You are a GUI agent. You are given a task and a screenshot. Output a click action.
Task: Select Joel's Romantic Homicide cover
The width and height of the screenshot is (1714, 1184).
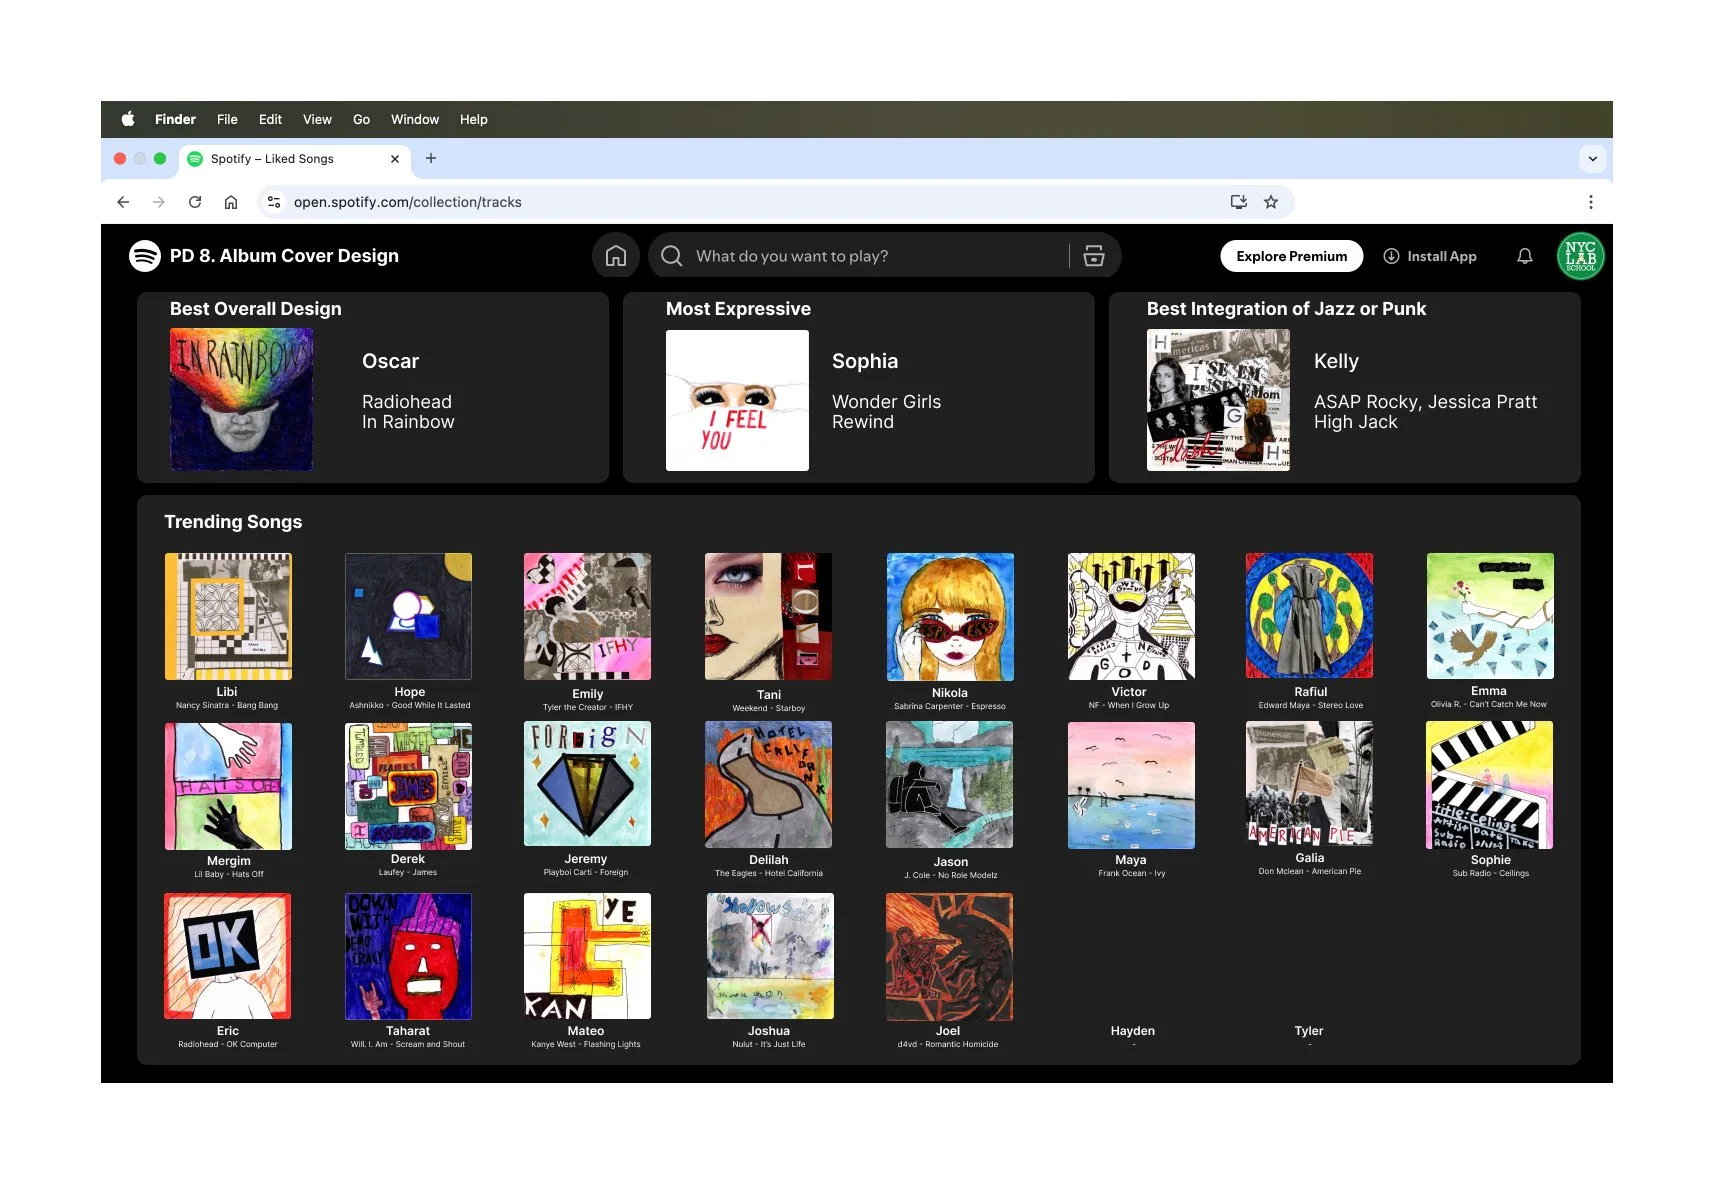pyautogui.click(x=949, y=957)
